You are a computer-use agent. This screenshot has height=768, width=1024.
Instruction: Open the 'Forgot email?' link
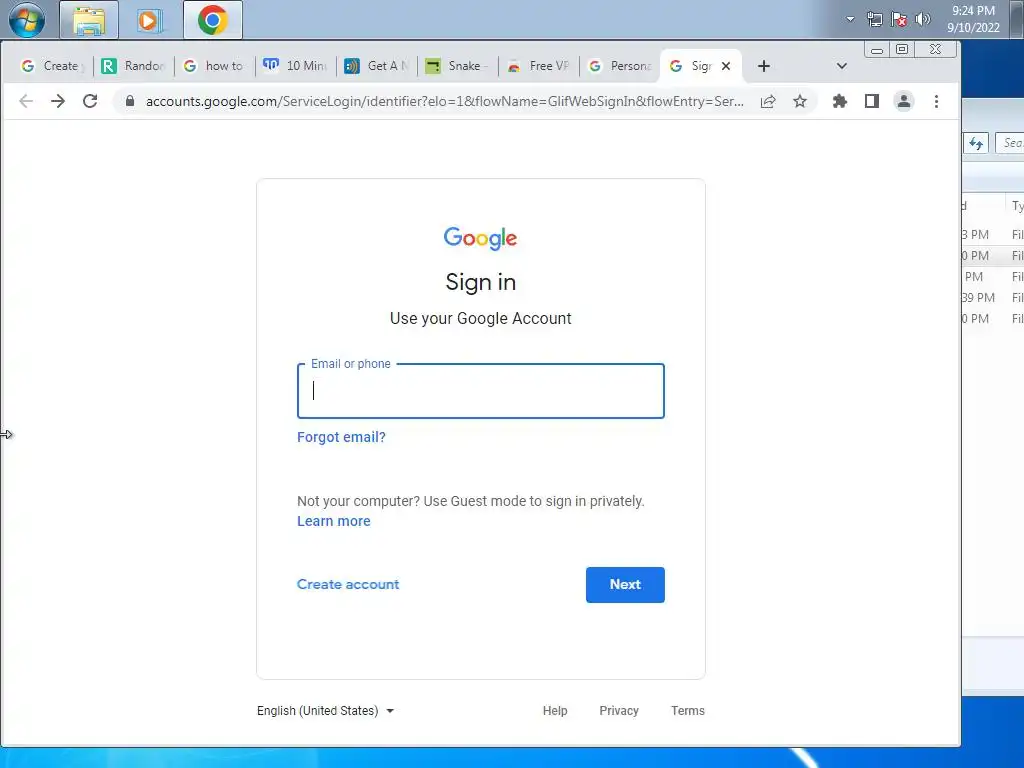[x=342, y=437]
